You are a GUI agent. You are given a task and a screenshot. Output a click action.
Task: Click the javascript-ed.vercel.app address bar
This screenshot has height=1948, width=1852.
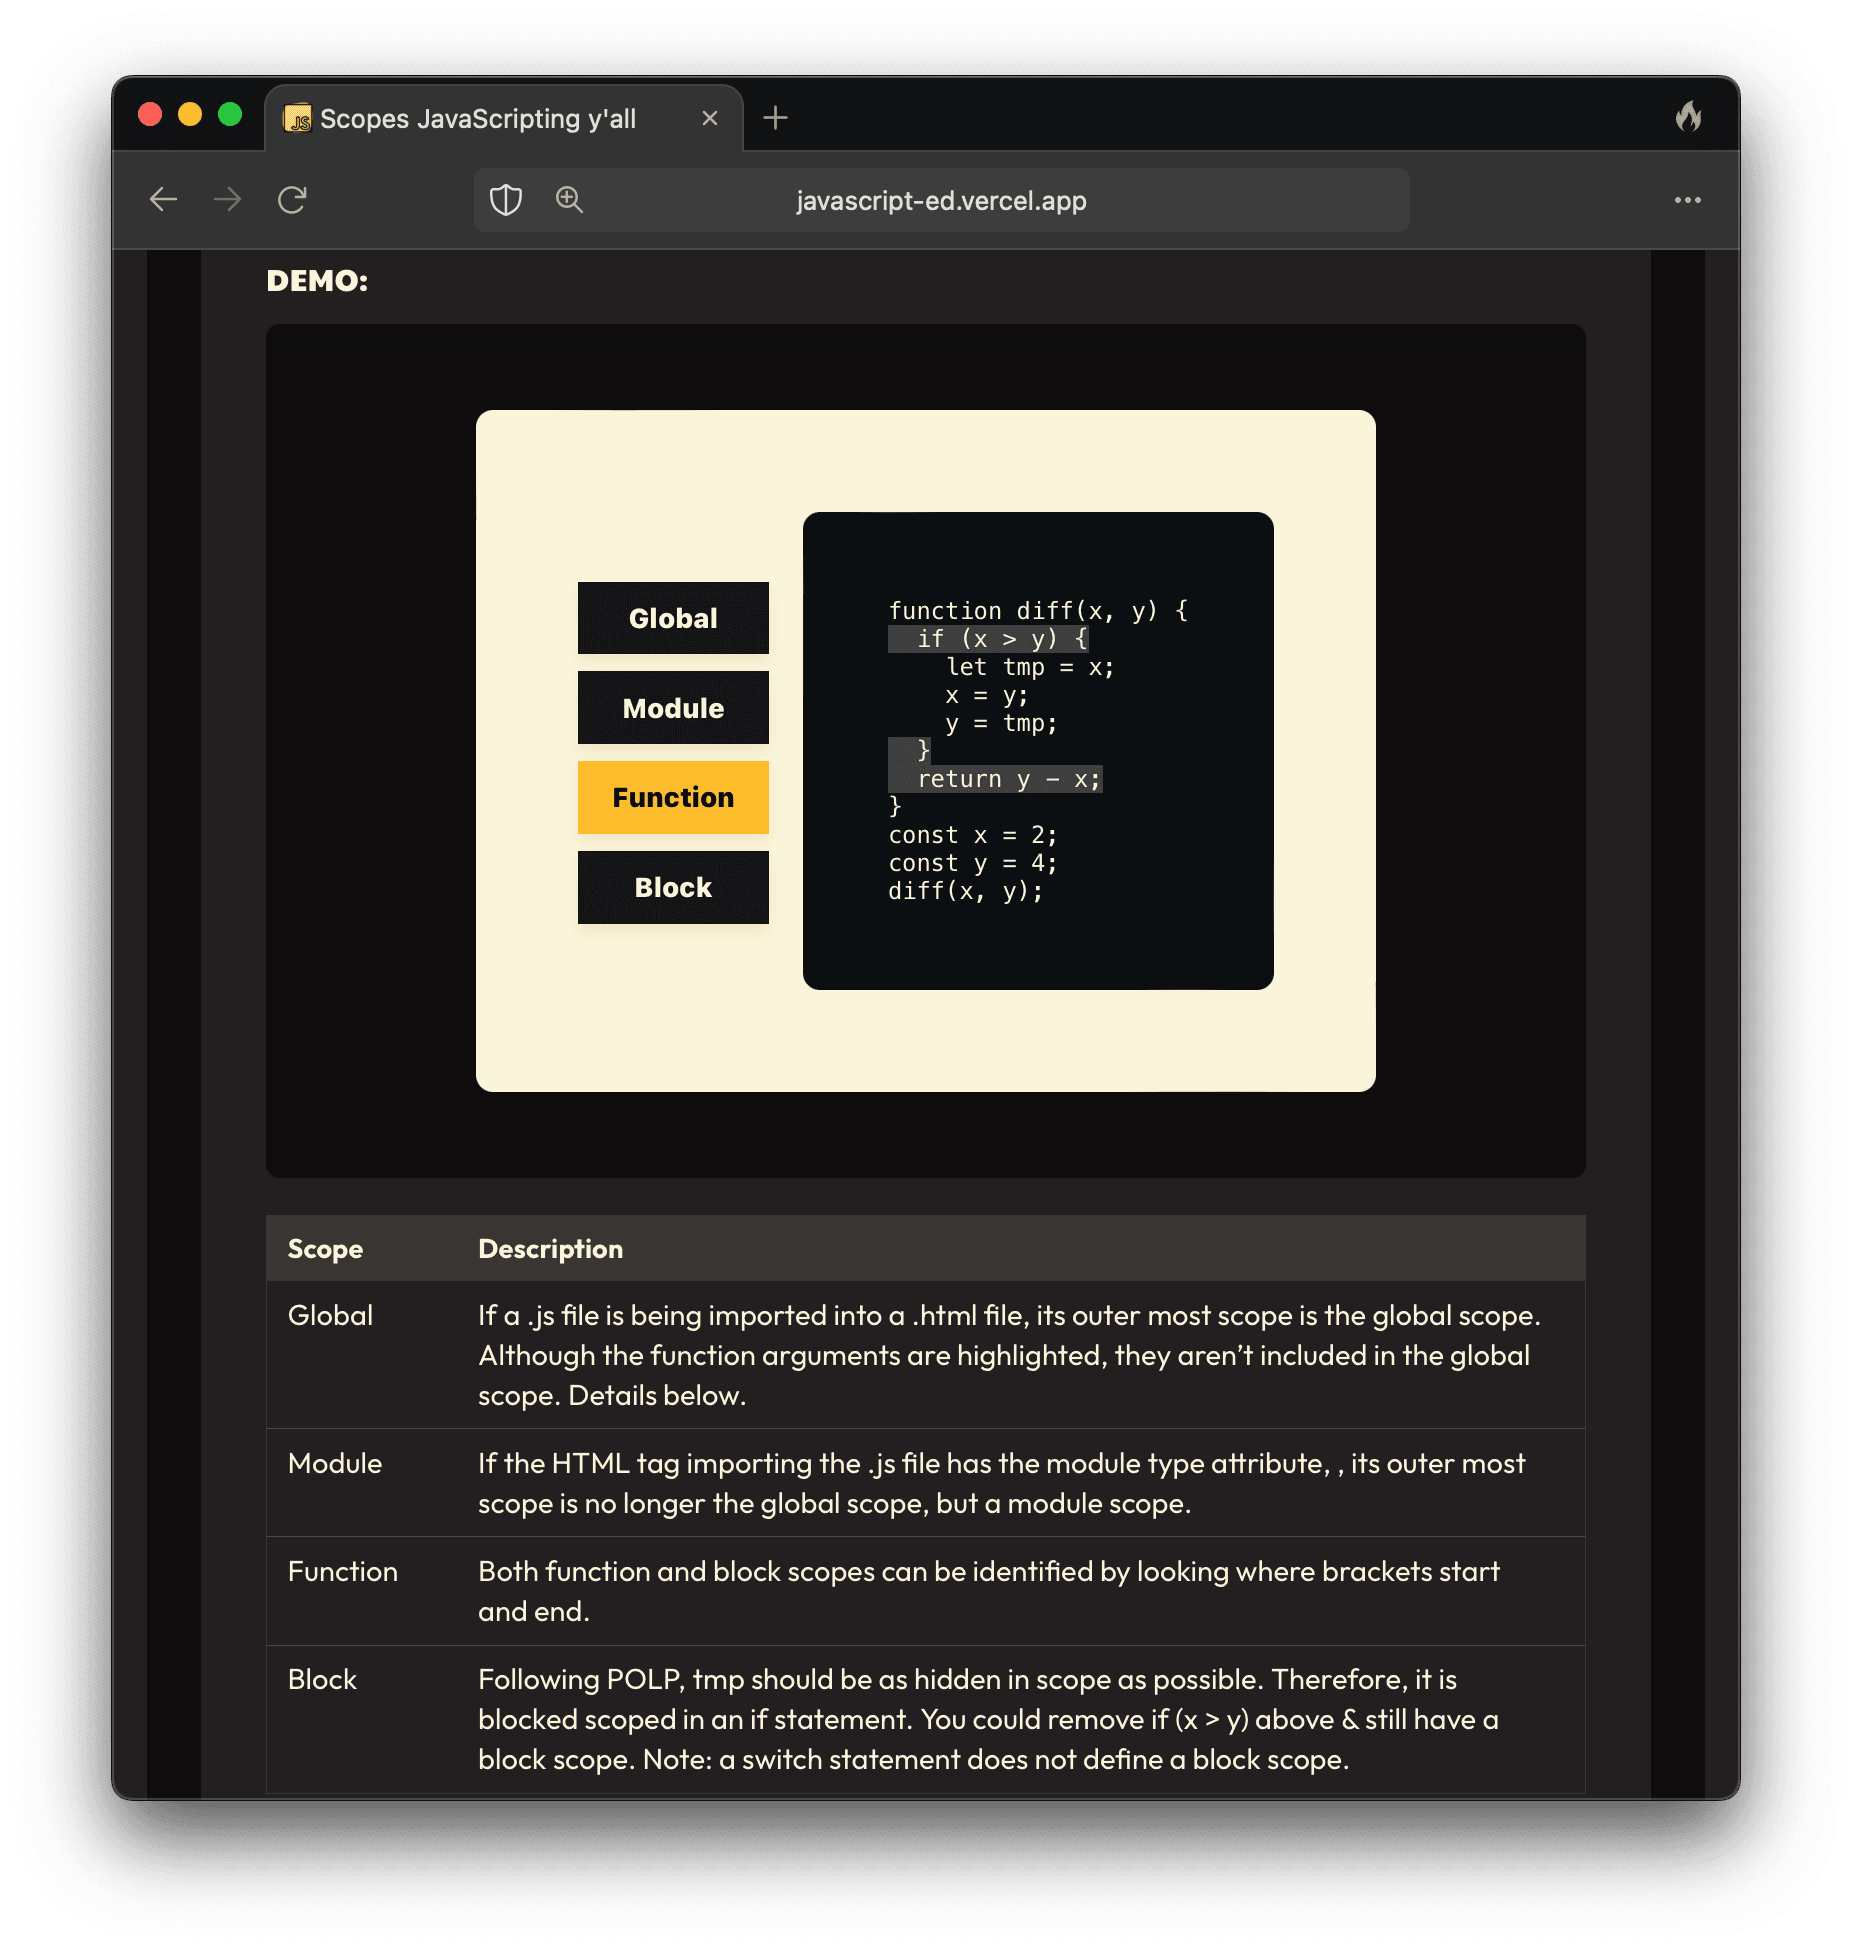pyautogui.click(x=940, y=201)
